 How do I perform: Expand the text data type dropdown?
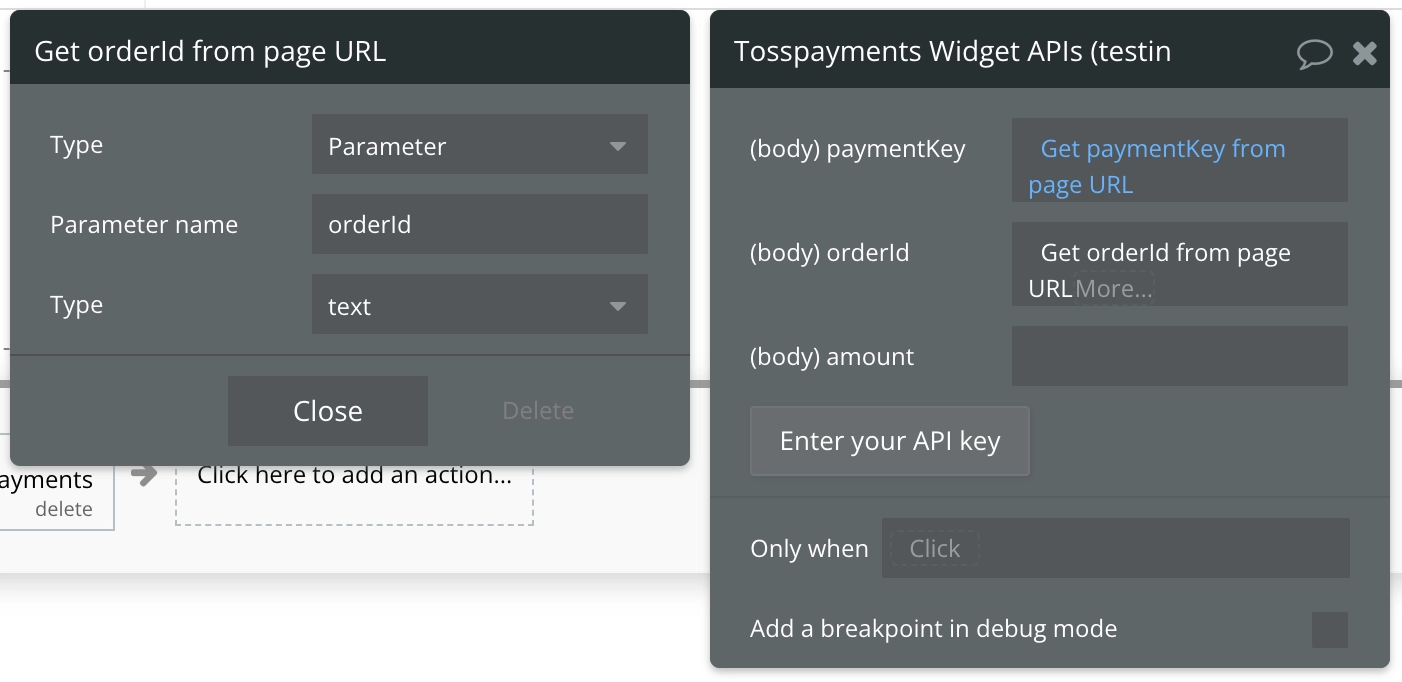[479, 305]
